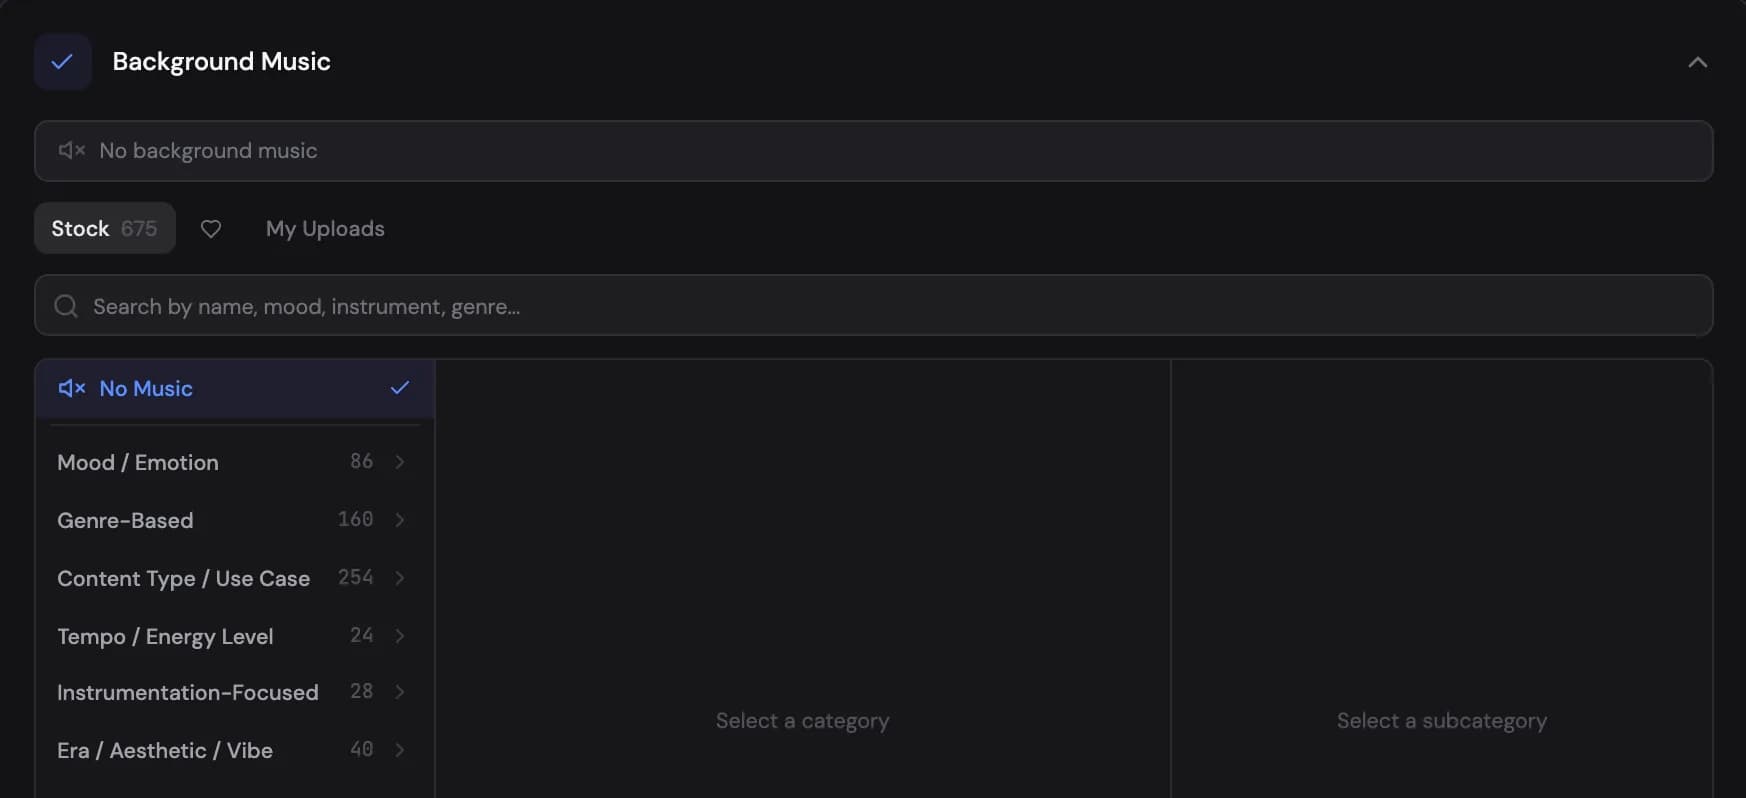
Task: Click the 160 count beside Genre-Based
Action: click(355, 519)
